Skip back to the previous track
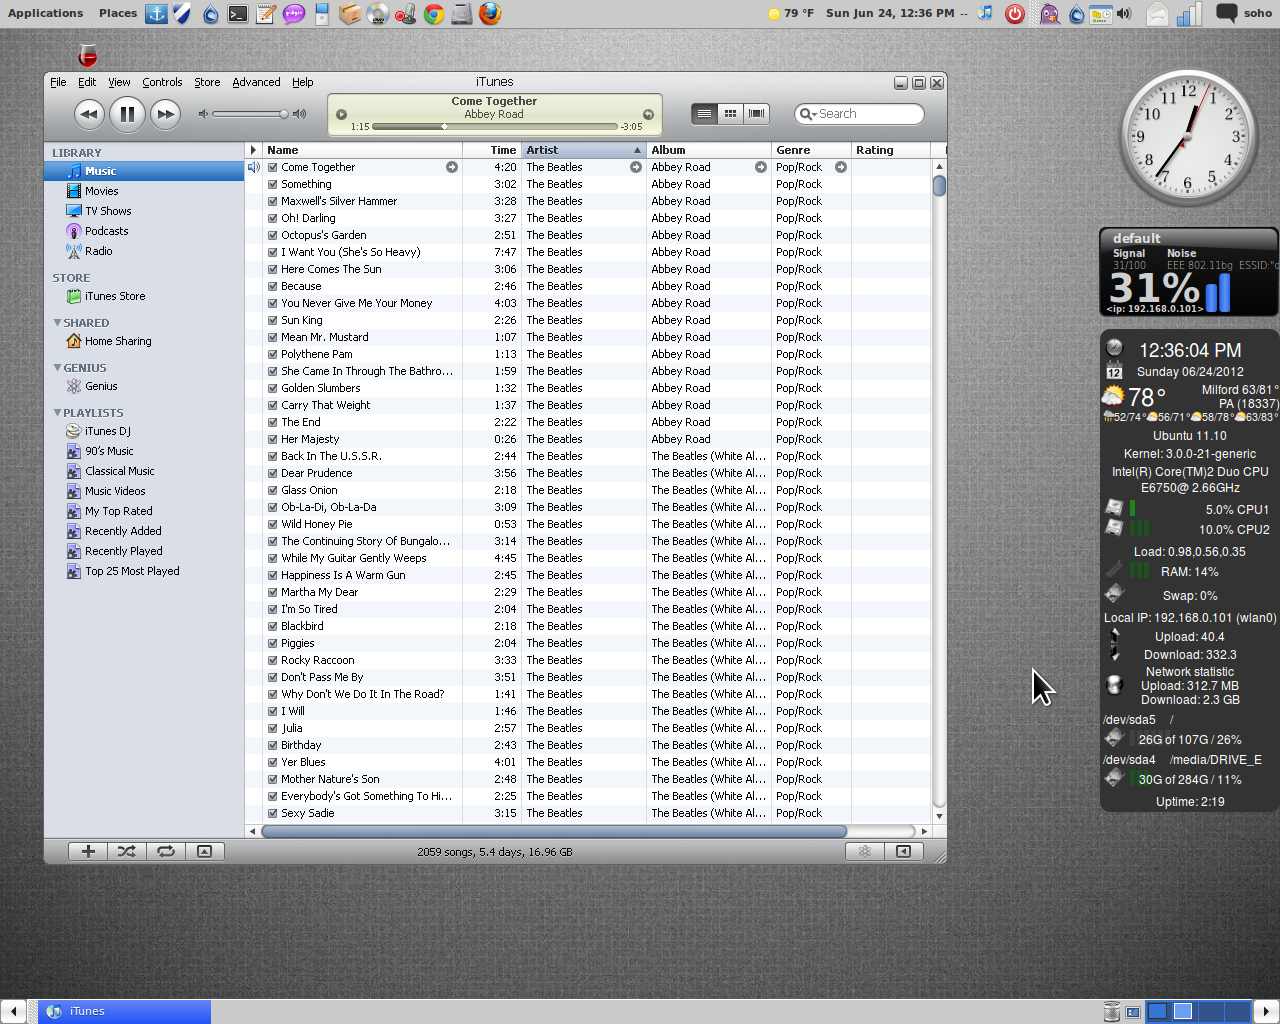 tap(89, 114)
